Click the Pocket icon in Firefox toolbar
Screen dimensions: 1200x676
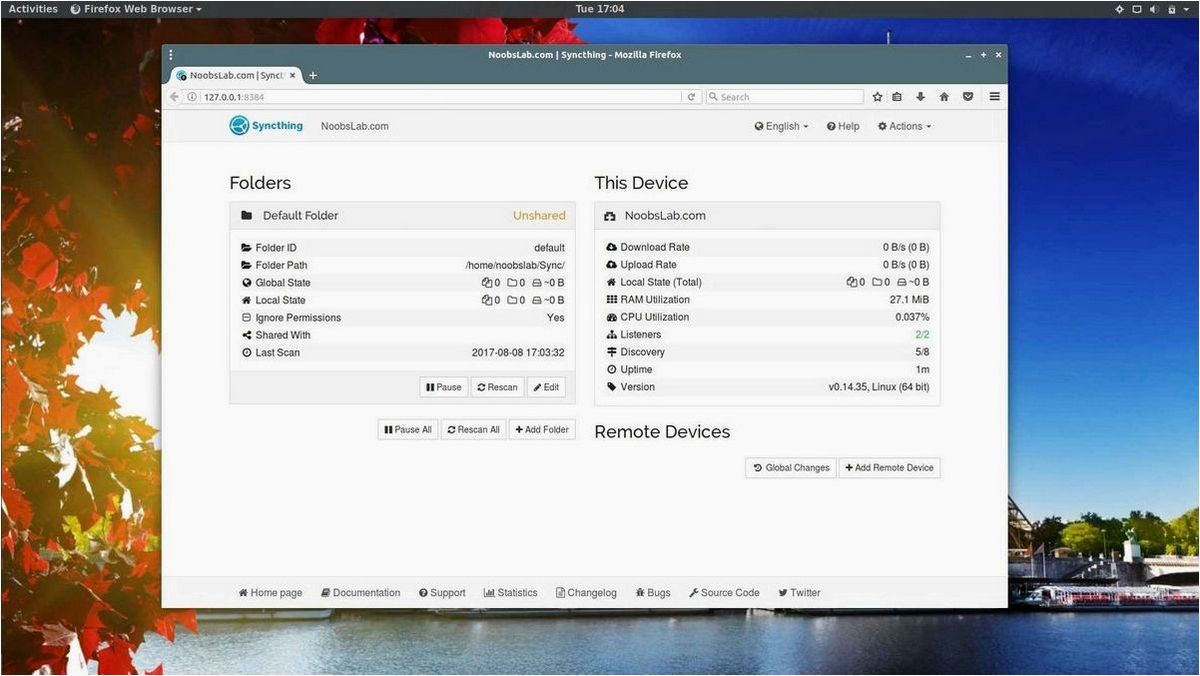tap(967, 97)
